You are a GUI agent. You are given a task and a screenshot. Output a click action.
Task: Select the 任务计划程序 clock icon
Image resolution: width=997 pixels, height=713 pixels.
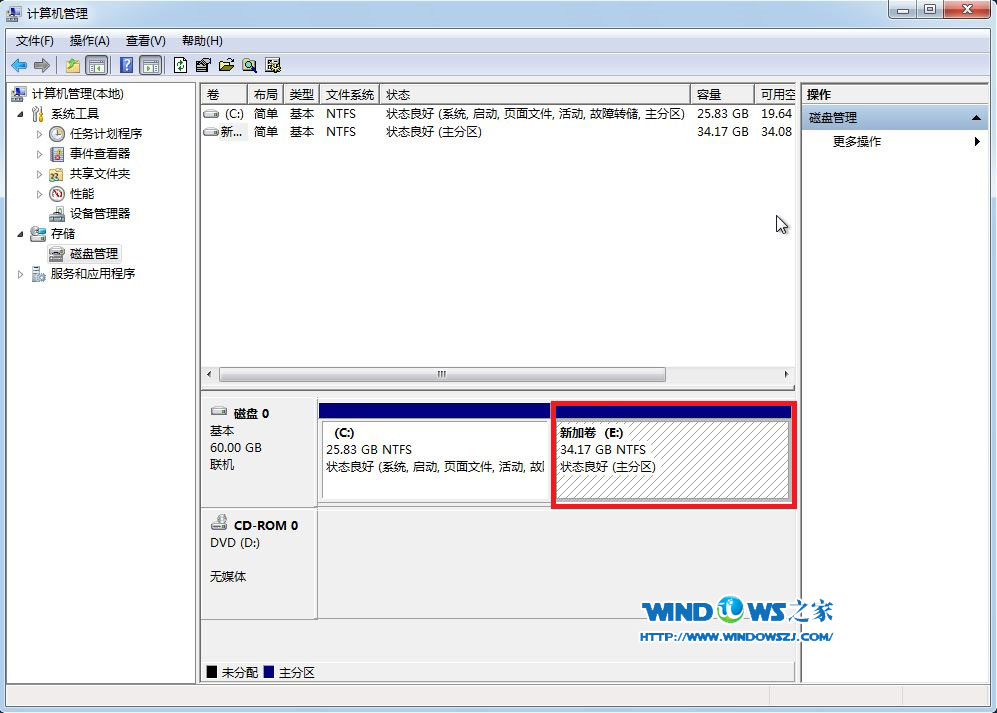click(57, 134)
